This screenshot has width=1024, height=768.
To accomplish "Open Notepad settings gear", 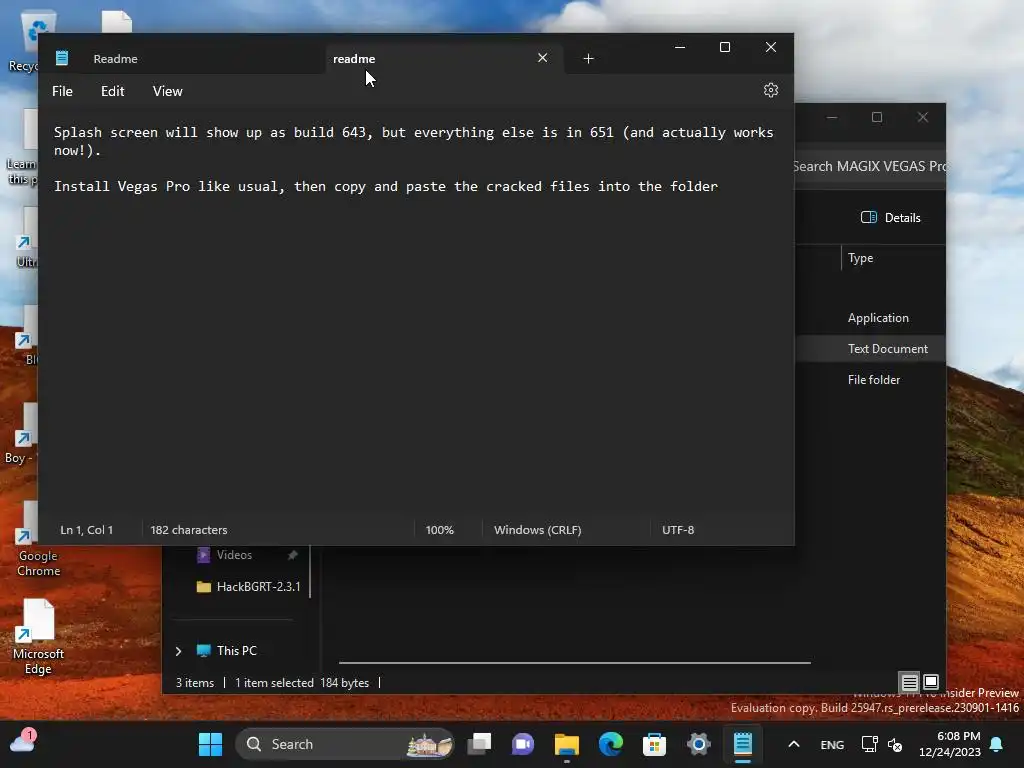I will pyautogui.click(x=771, y=90).
